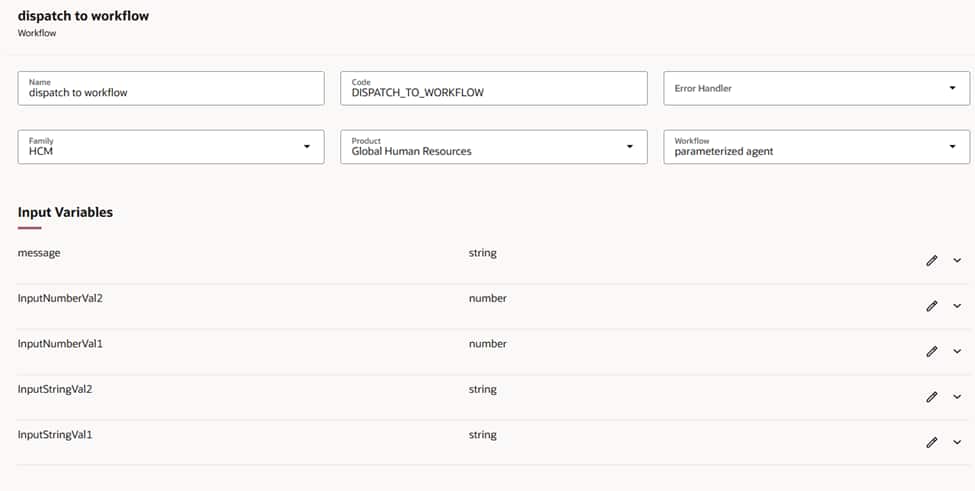The height and width of the screenshot is (491, 975).
Task: Expand InputNumberVal2 row details
Action: pos(957,306)
